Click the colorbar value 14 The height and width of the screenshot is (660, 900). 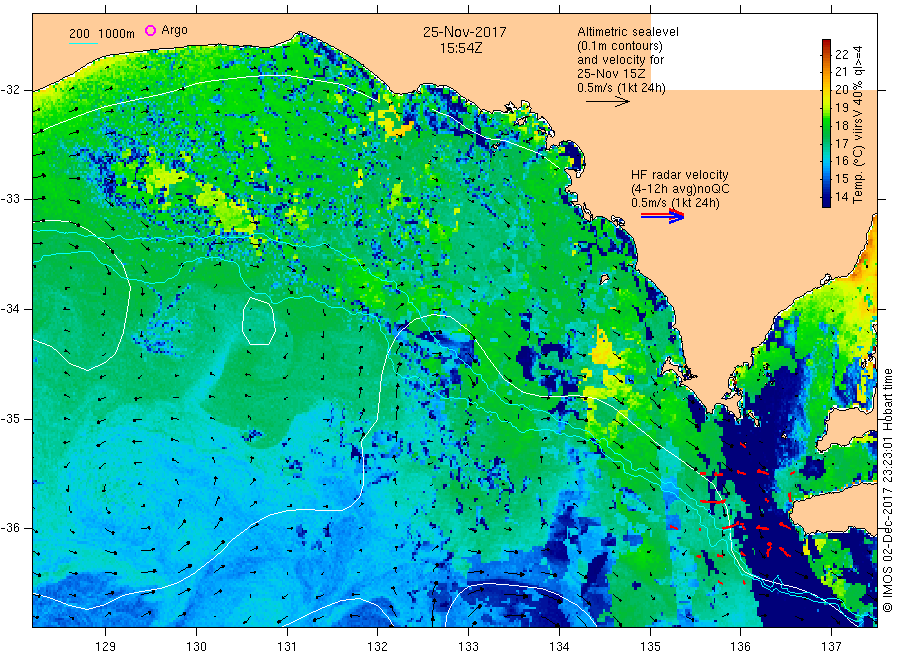[x=841, y=196]
